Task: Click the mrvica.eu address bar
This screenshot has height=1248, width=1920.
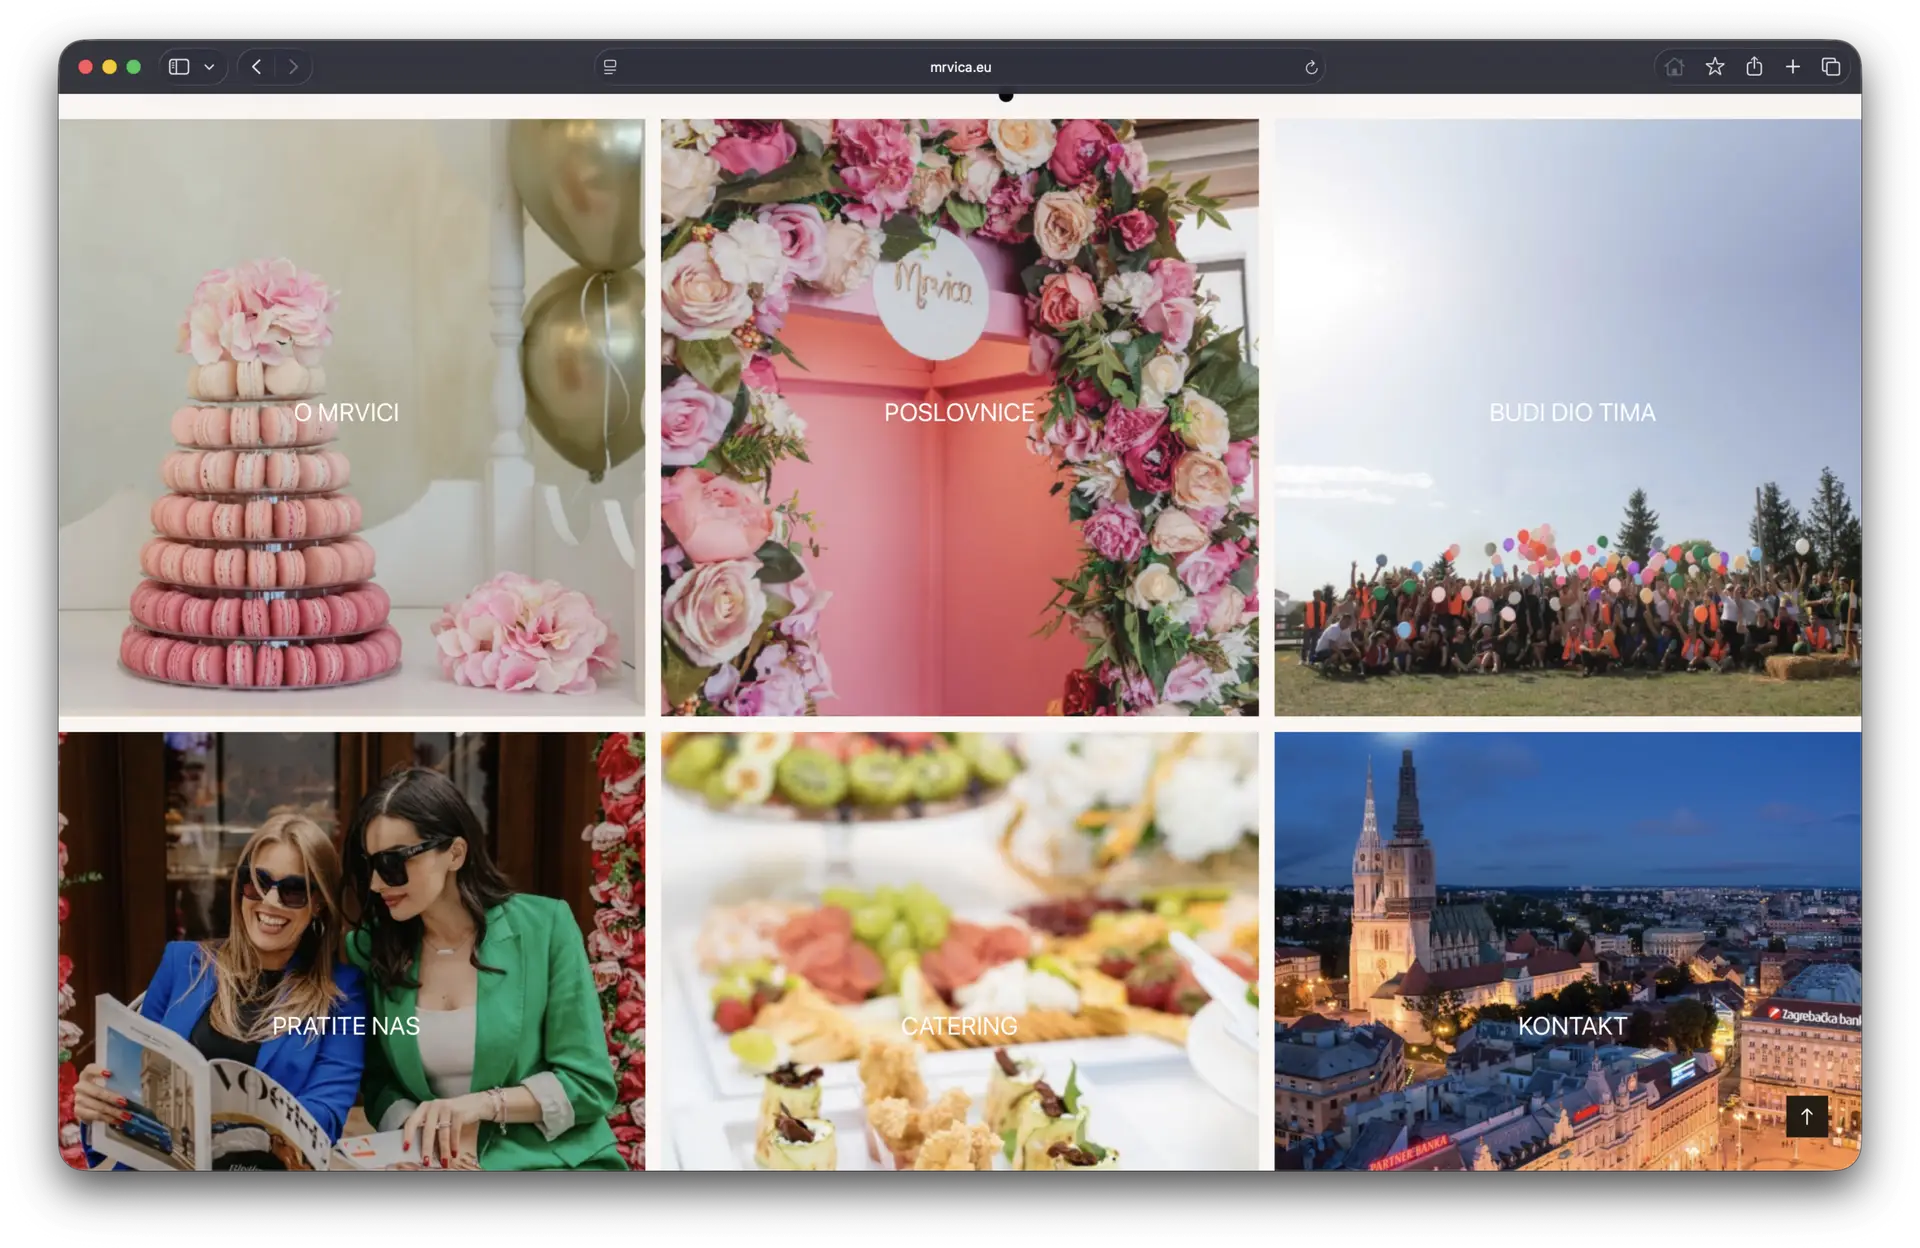Action: click(960, 67)
